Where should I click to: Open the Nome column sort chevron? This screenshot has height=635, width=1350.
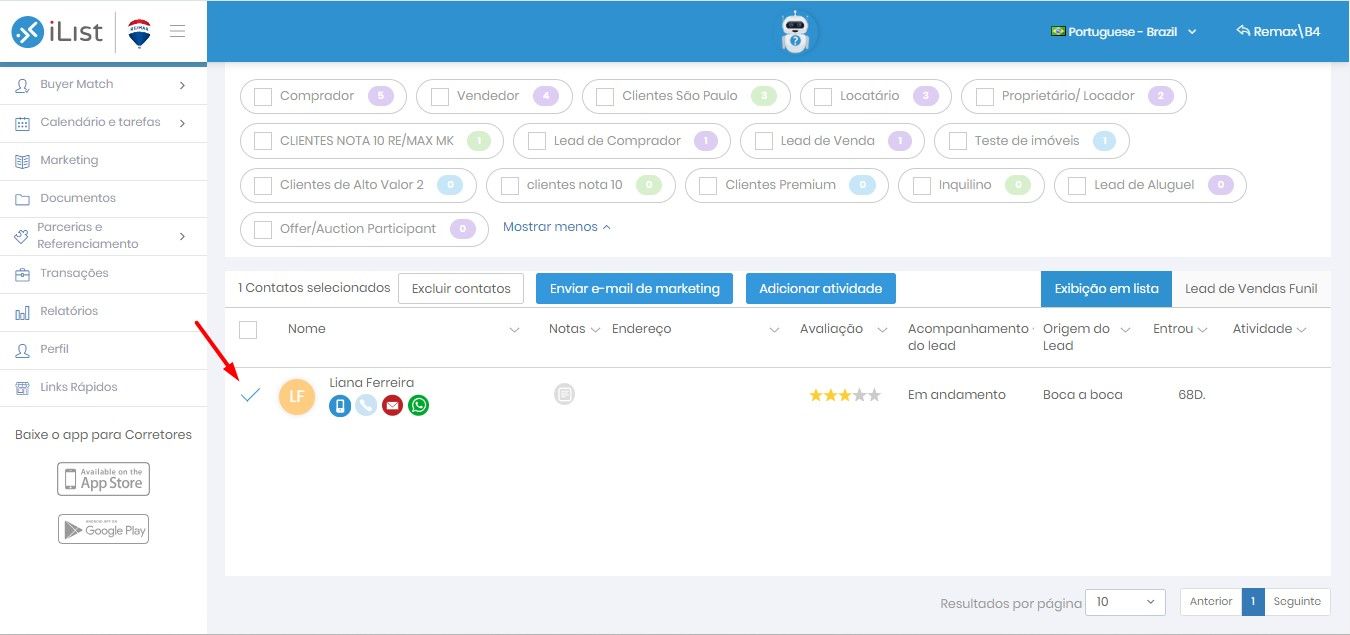(x=514, y=330)
